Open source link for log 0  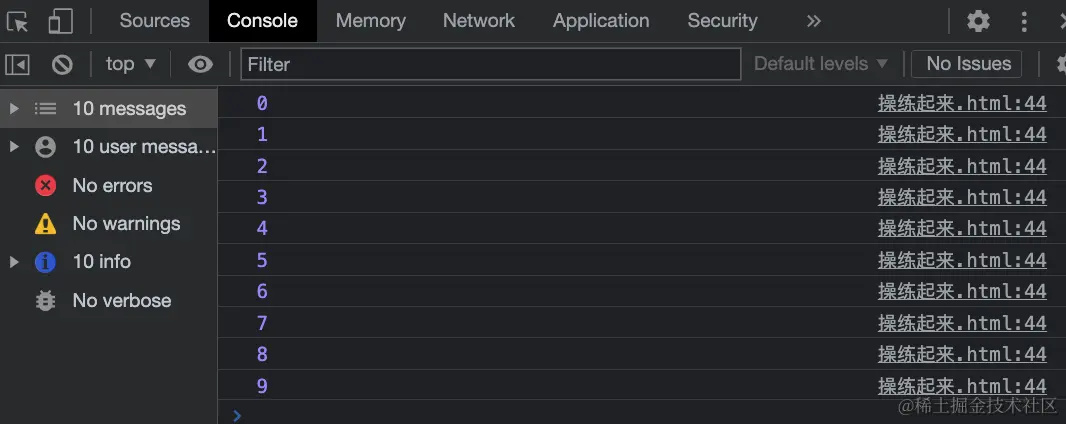point(961,103)
